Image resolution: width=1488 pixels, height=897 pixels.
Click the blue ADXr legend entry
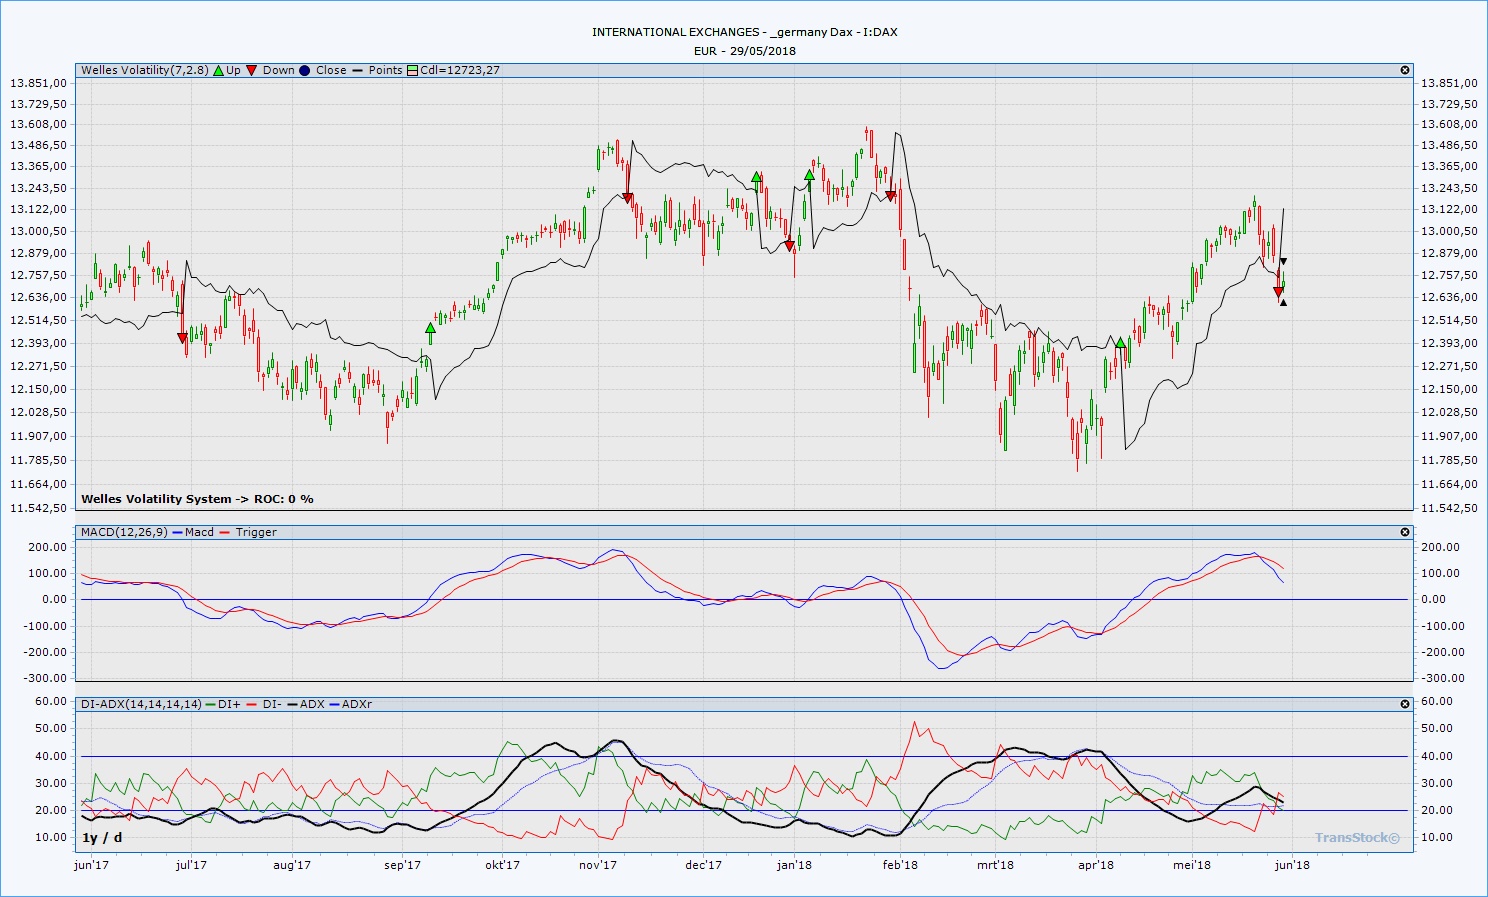(x=351, y=704)
